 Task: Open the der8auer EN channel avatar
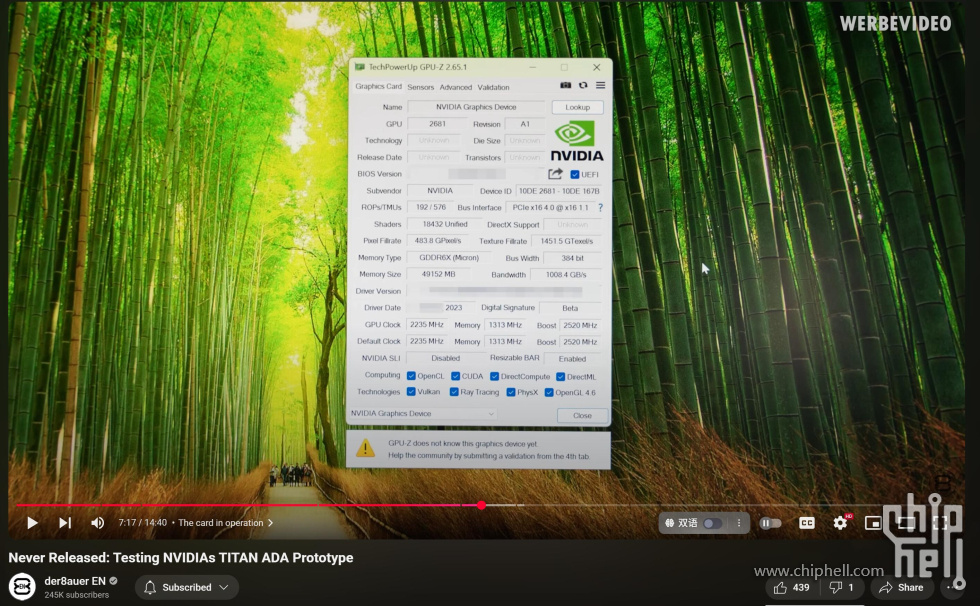click(22, 587)
